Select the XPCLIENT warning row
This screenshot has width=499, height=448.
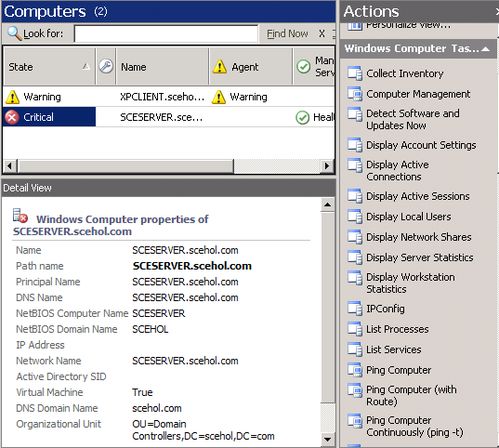169,97
